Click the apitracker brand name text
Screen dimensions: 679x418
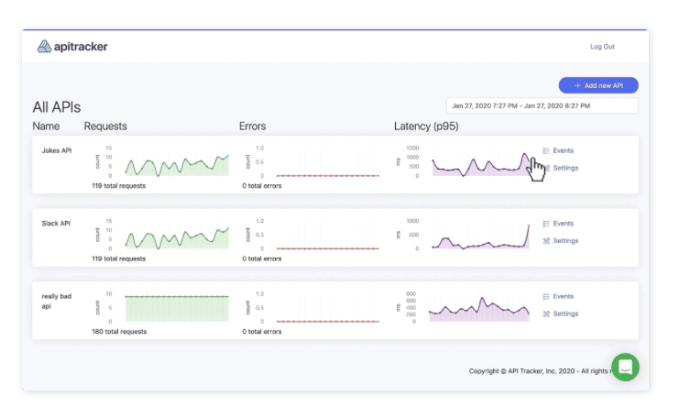81,47
